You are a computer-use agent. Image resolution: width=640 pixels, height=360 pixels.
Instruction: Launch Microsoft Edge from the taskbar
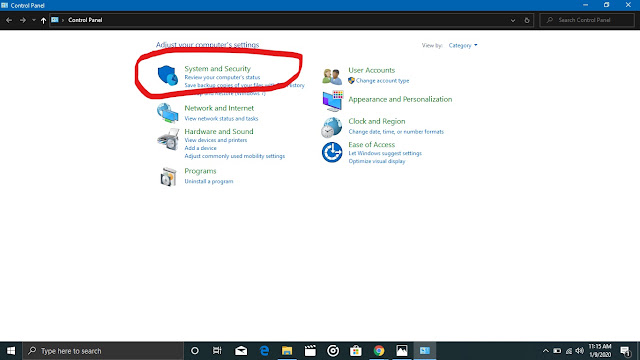(x=264, y=351)
